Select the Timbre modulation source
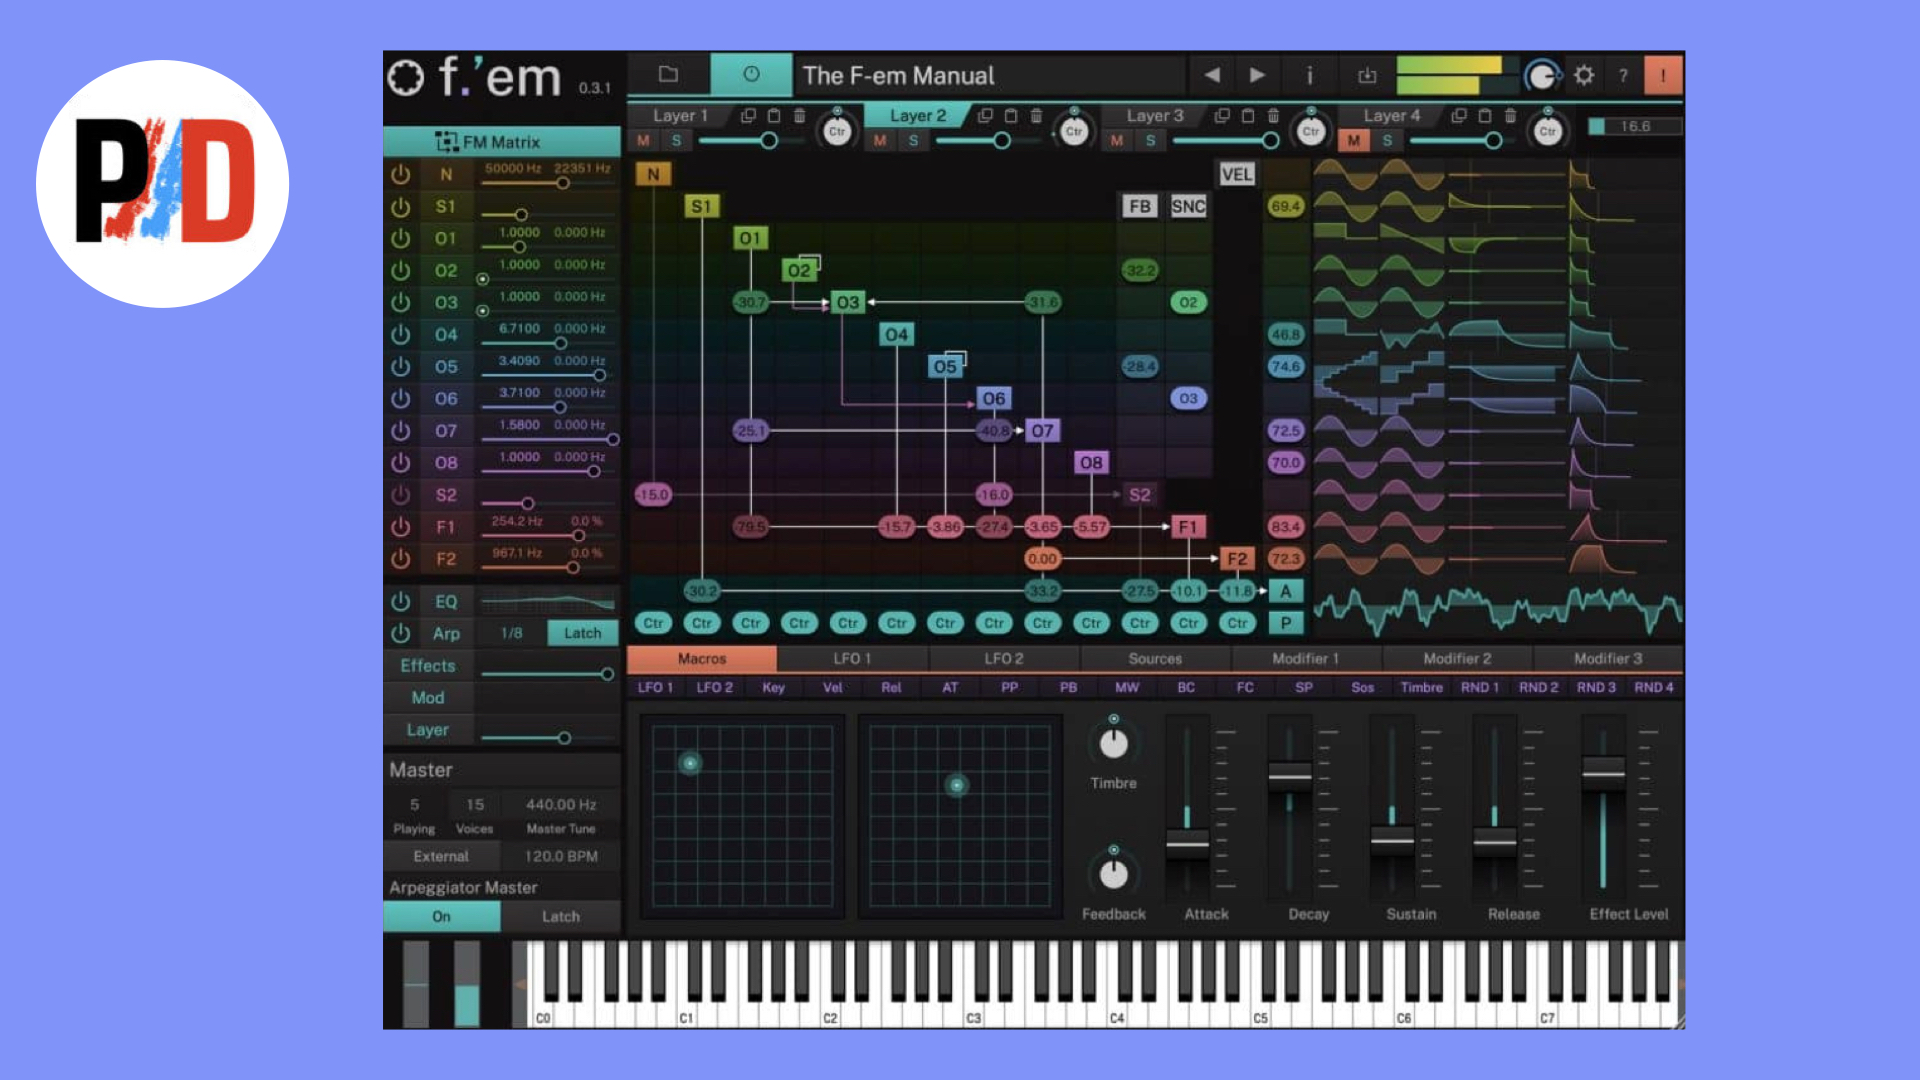1920x1080 pixels. [x=1421, y=687]
